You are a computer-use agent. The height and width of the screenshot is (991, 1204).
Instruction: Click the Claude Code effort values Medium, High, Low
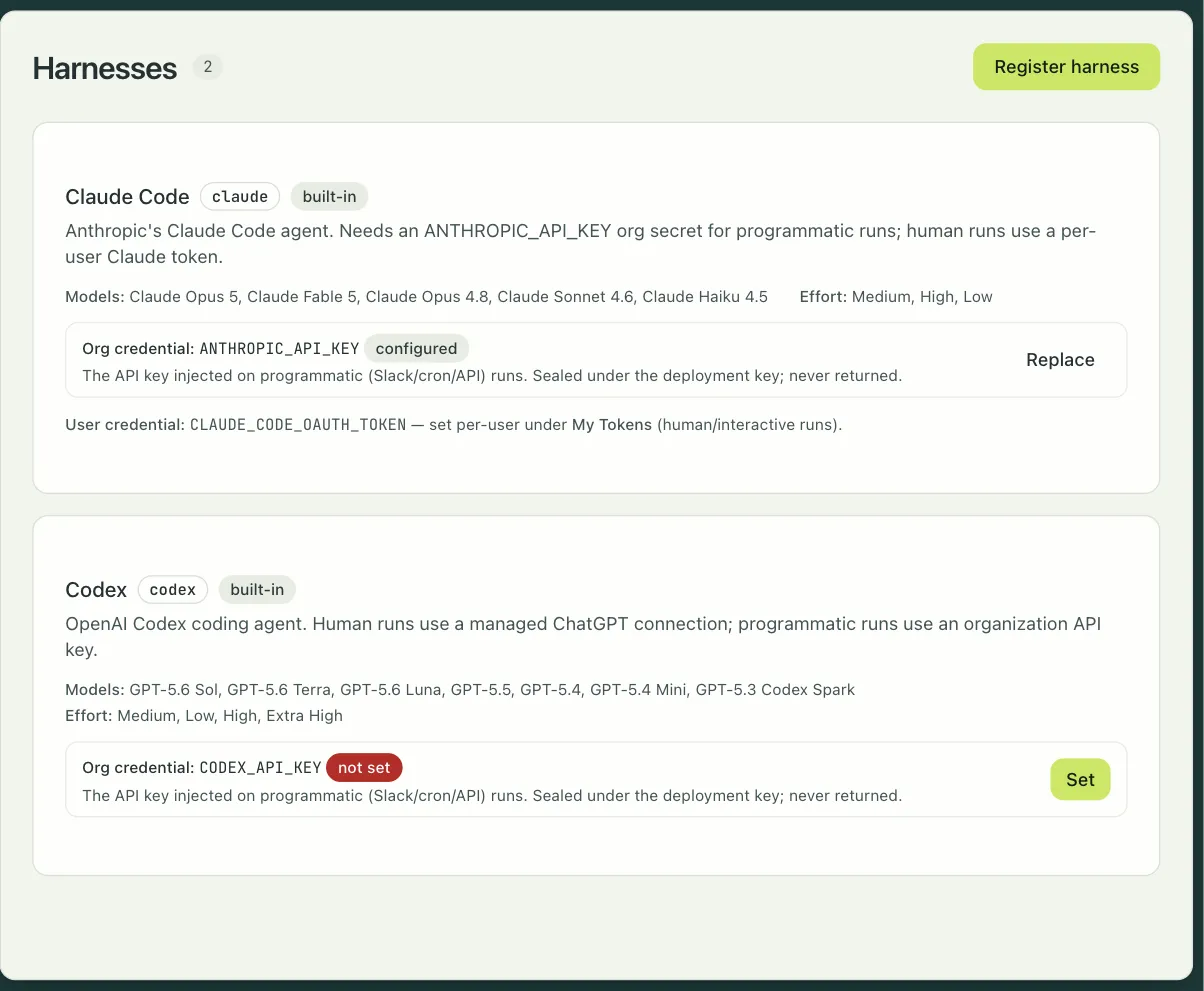click(922, 297)
